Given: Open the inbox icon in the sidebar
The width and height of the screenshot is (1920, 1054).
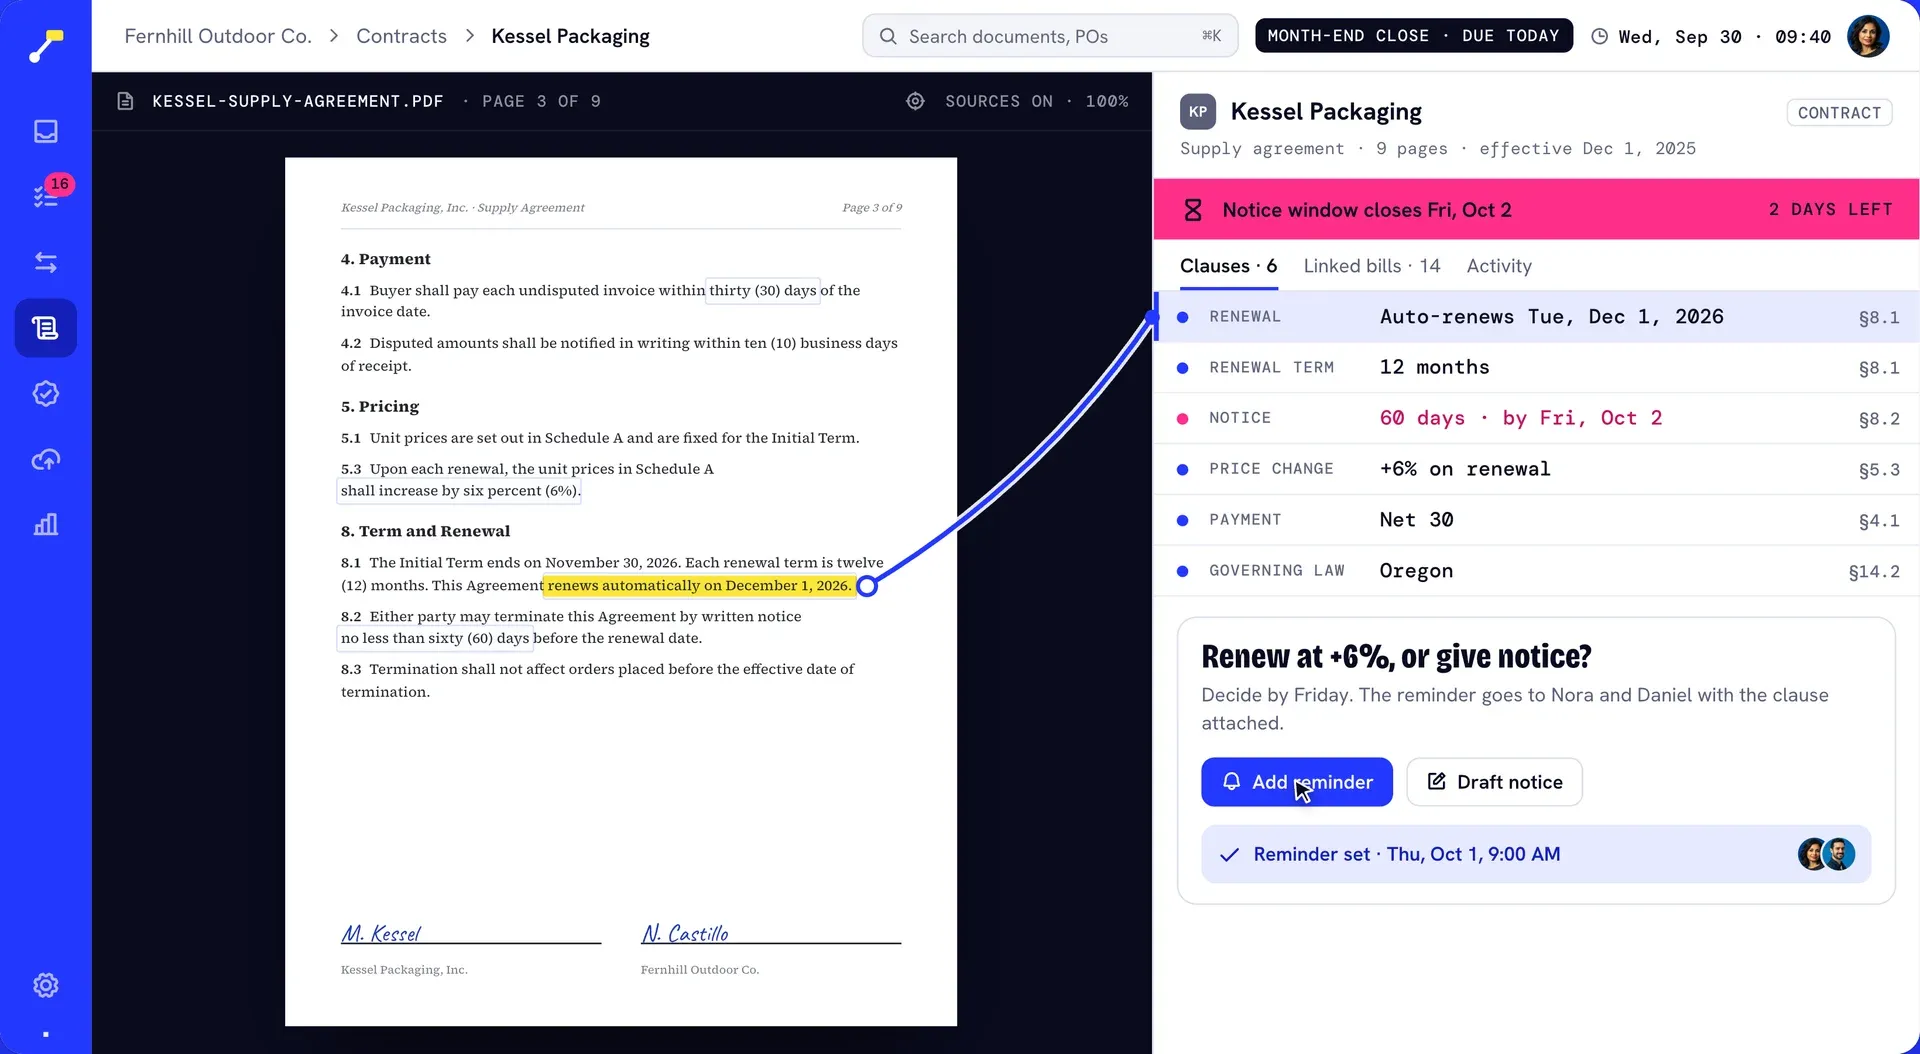Looking at the screenshot, I should (46, 131).
